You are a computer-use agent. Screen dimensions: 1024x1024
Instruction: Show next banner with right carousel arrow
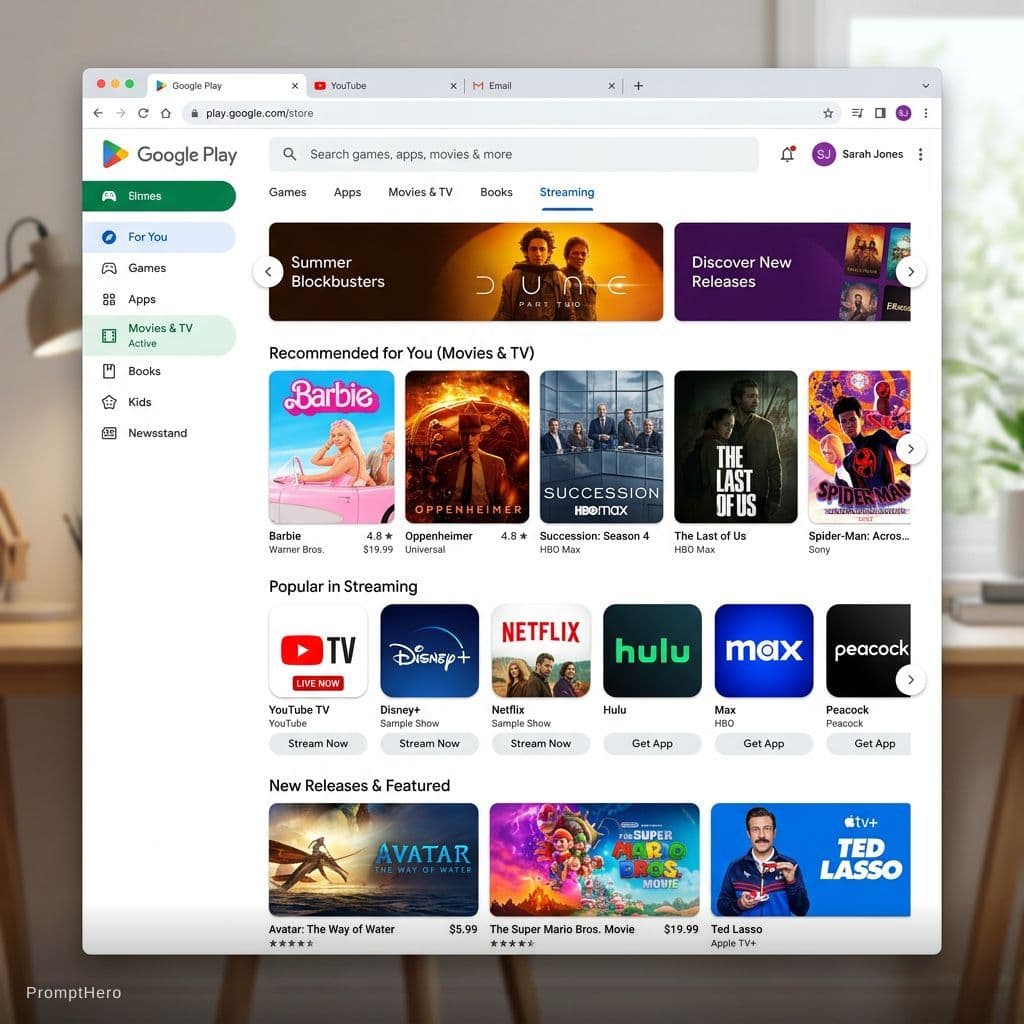911,272
